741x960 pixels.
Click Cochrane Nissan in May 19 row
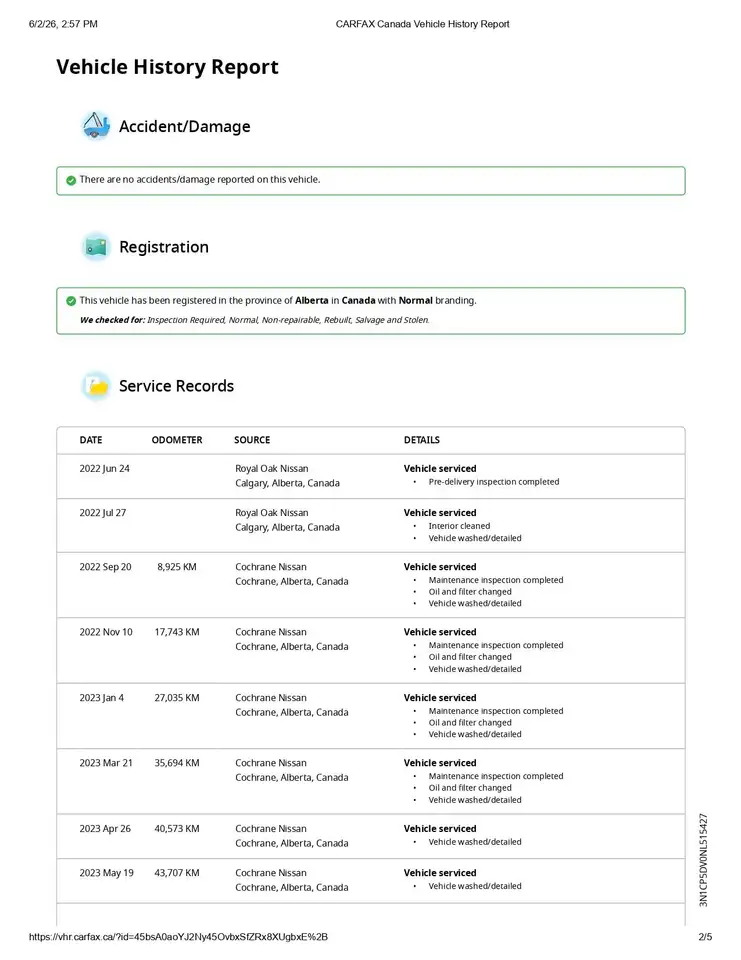[x=271, y=872]
